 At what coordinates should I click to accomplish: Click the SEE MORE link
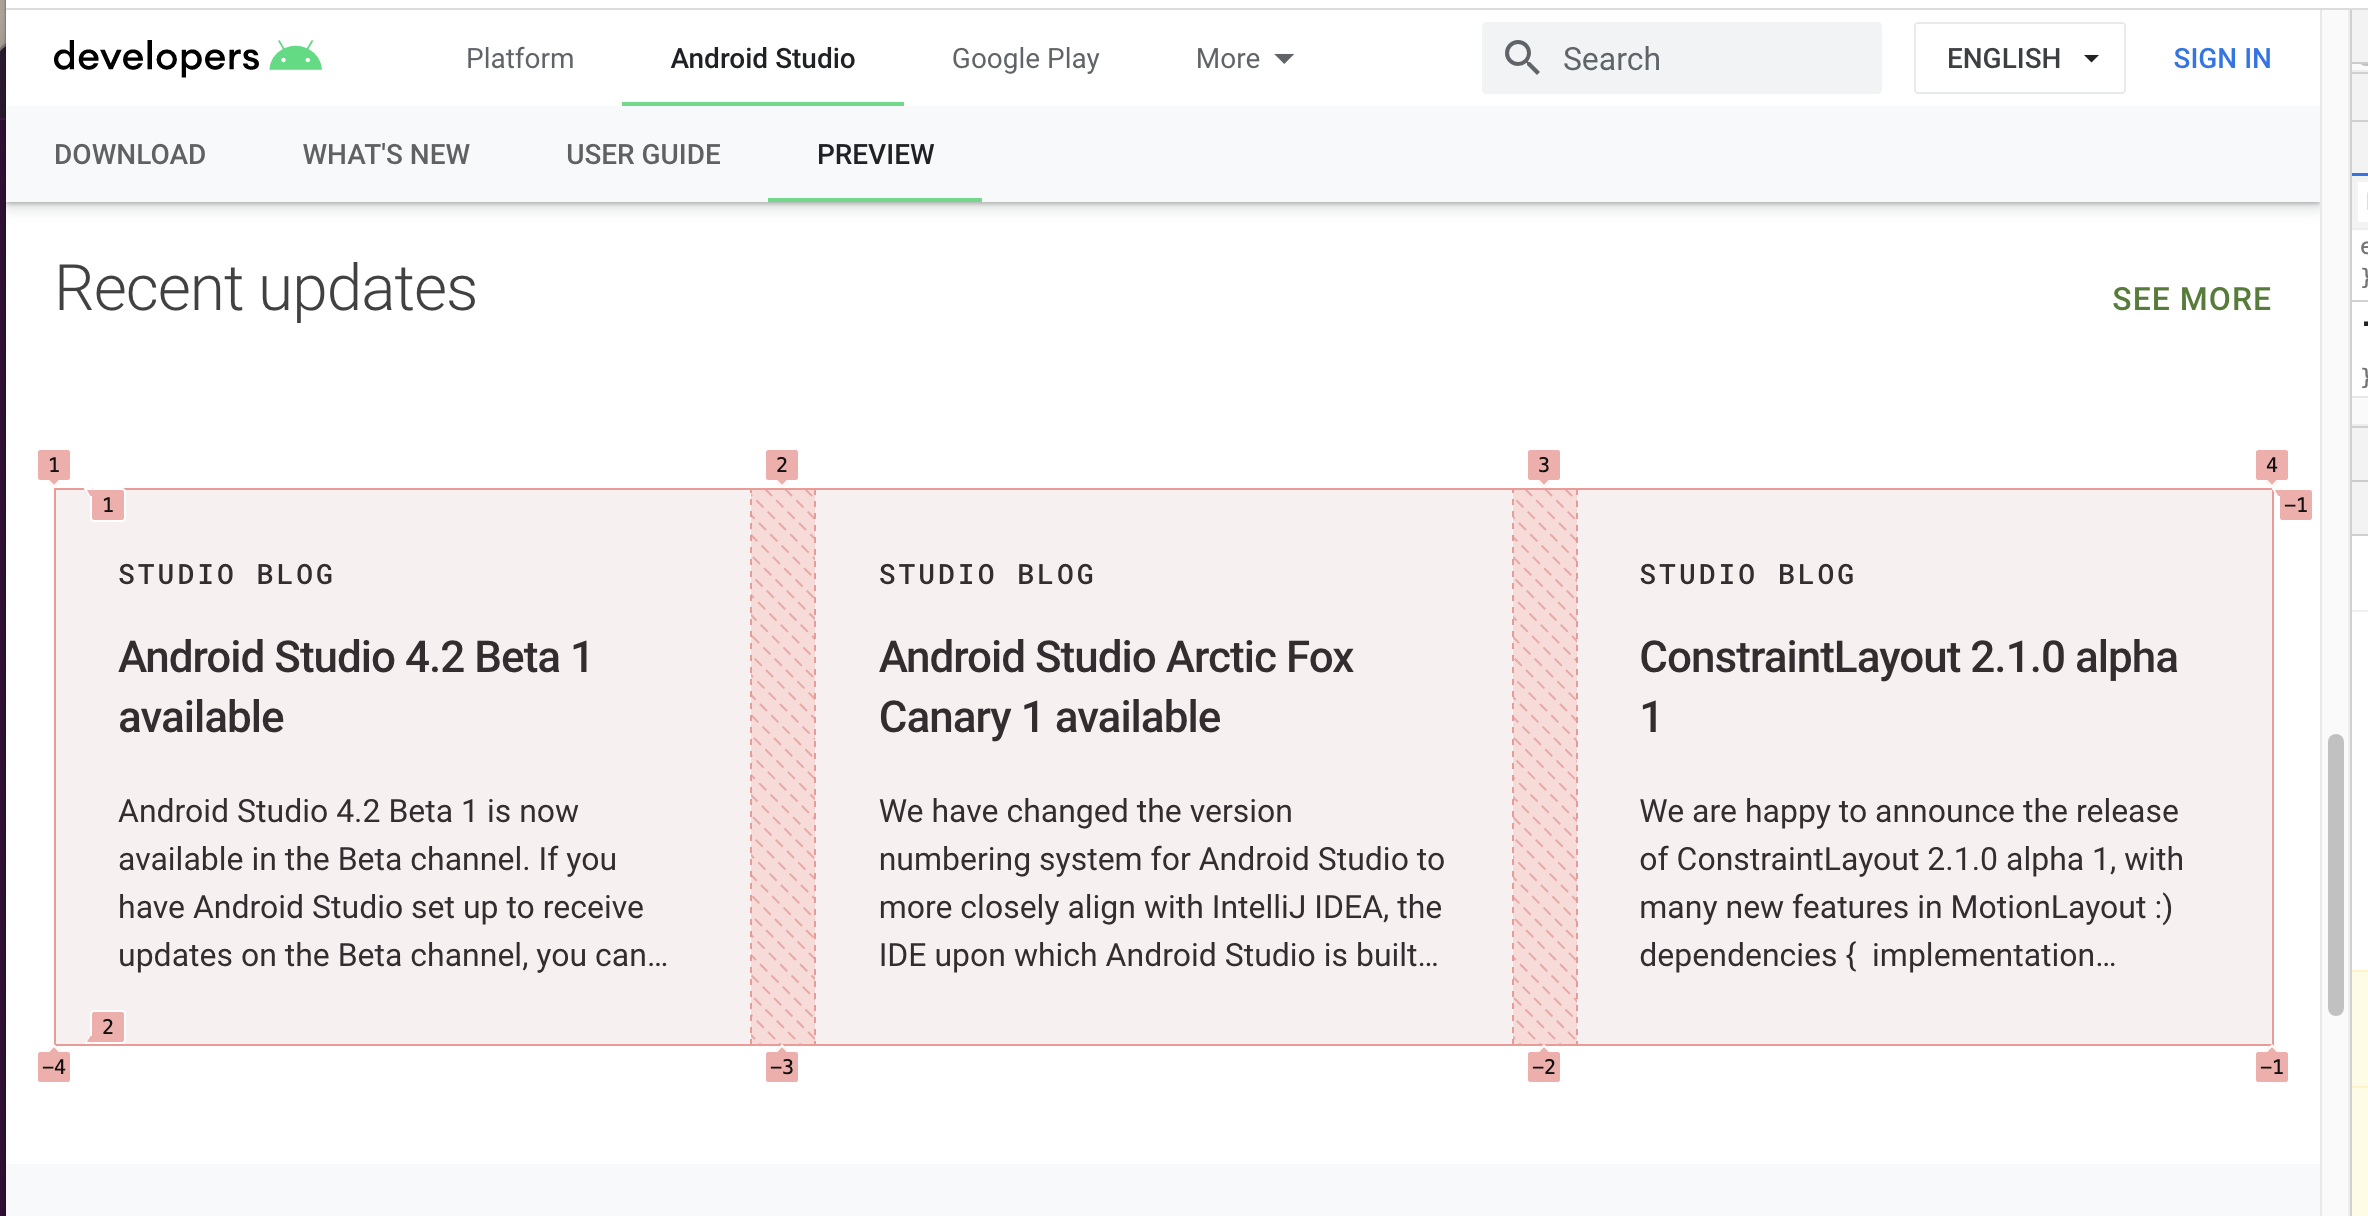tap(2190, 299)
